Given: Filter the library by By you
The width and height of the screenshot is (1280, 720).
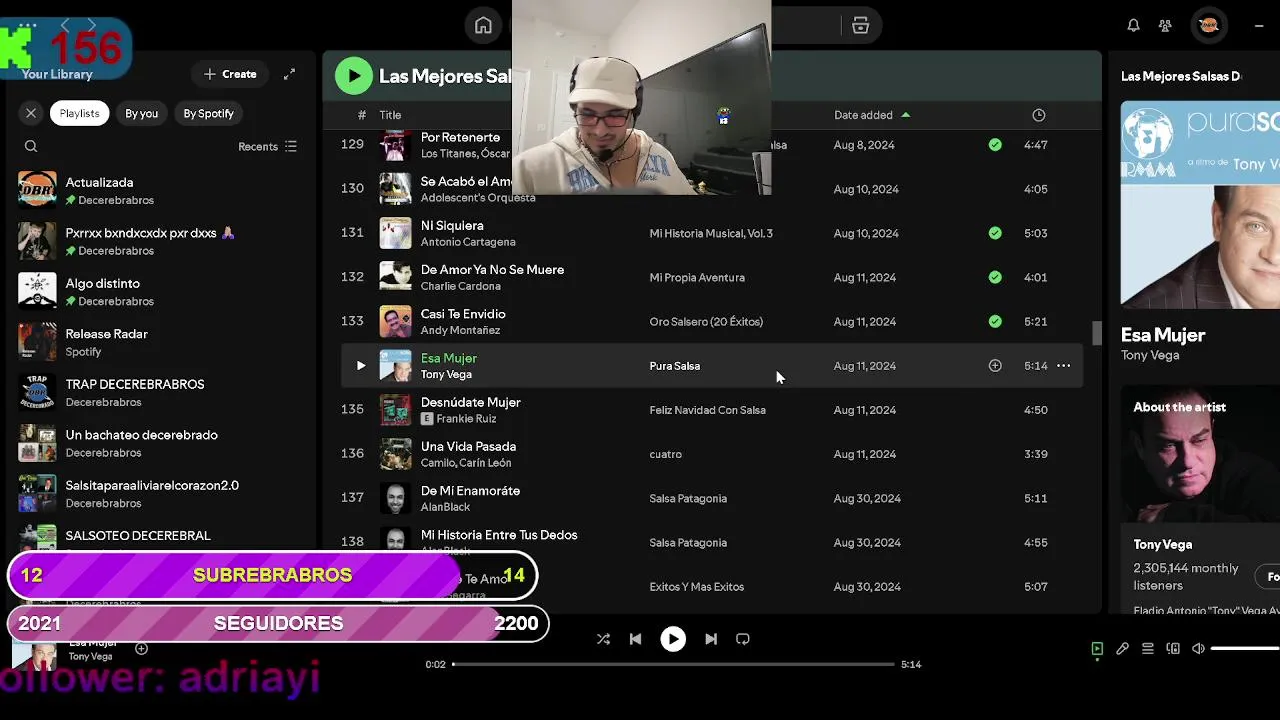Looking at the screenshot, I should [x=141, y=113].
